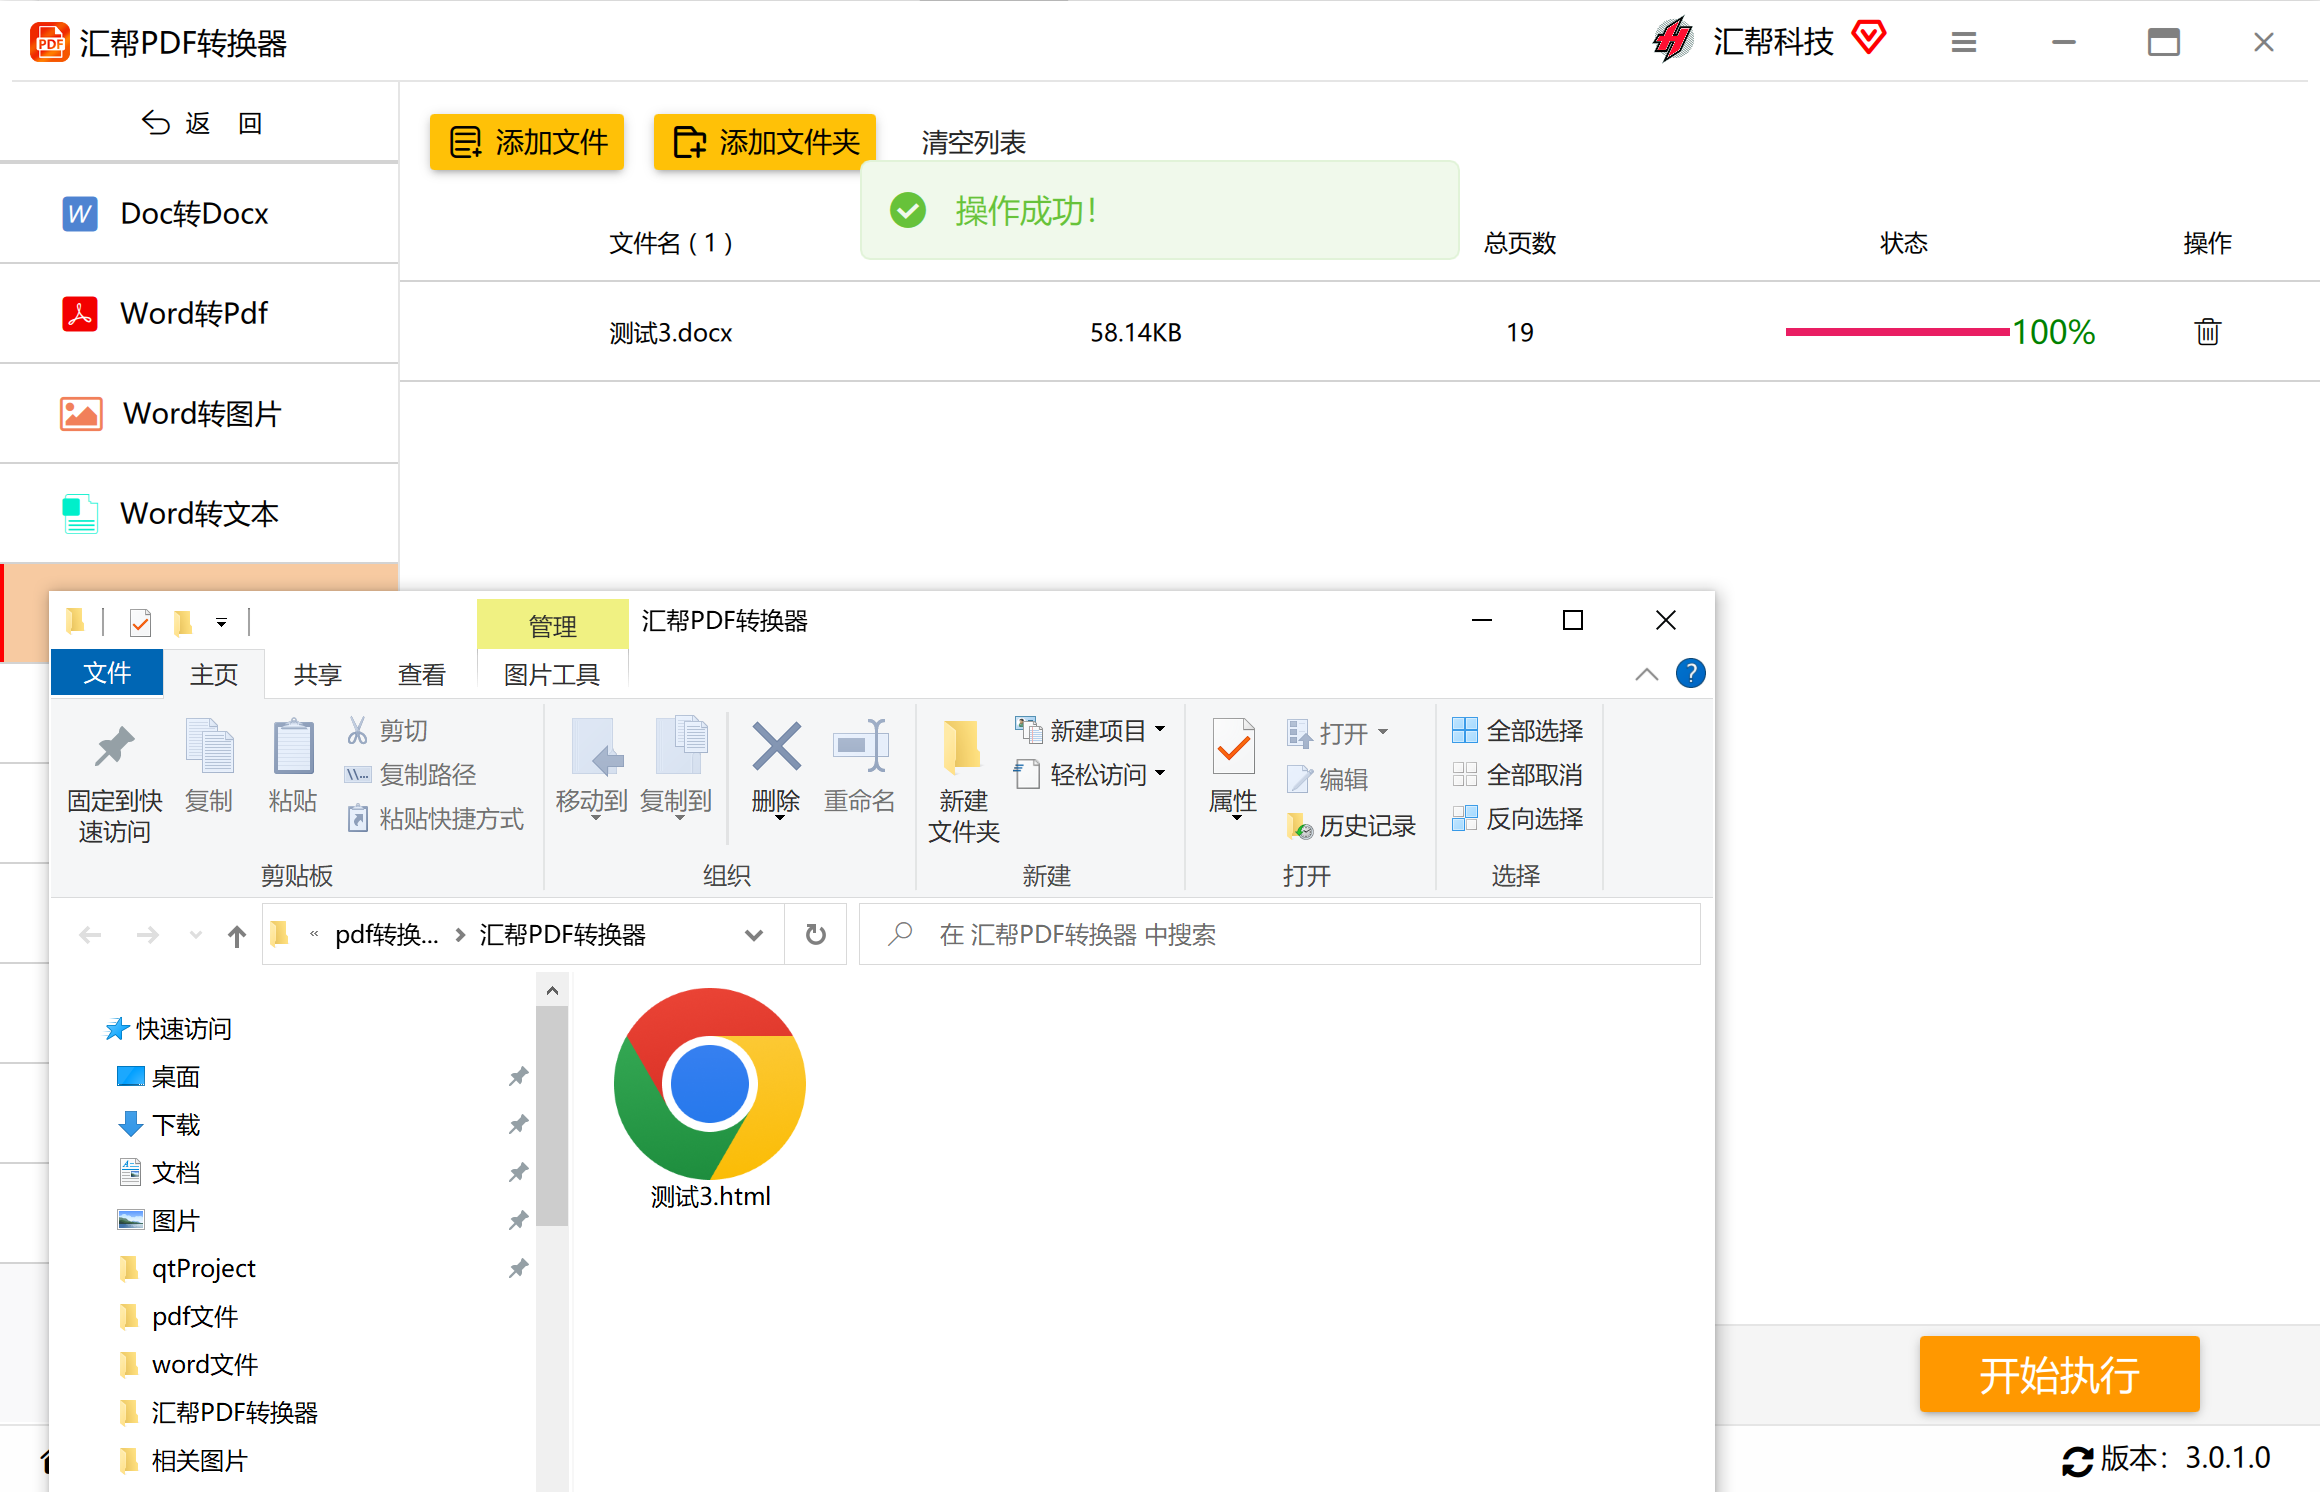2320x1492 pixels.
Task: Click the Explorer help question icon
Action: (1690, 673)
